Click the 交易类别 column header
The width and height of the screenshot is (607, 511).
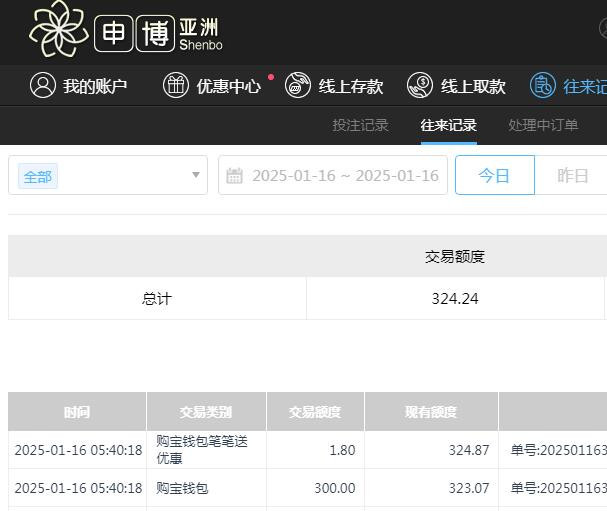(x=206, y=412)
